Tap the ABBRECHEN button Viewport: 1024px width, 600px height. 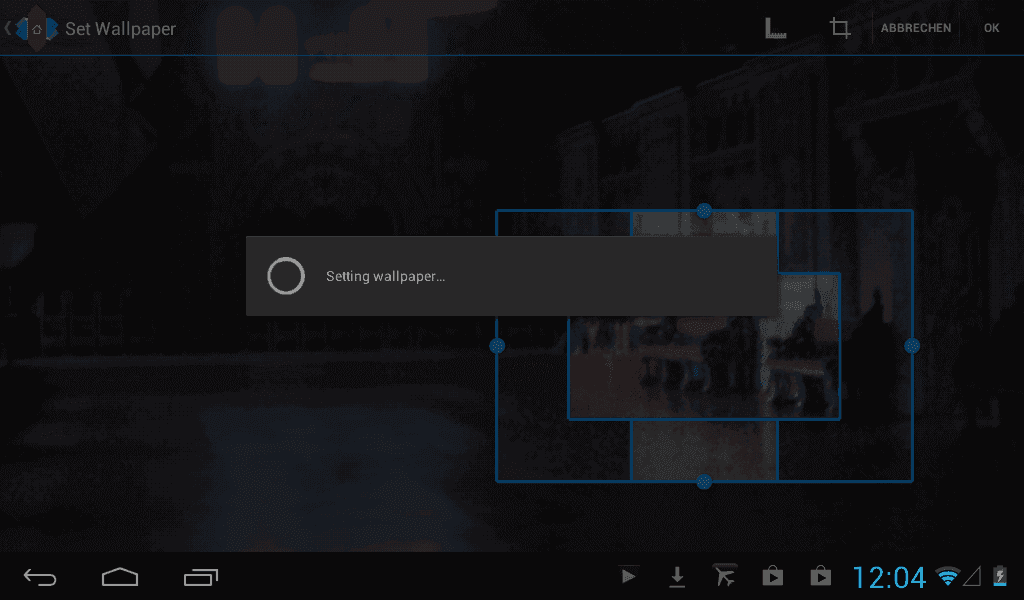click(x=916, y=28)
